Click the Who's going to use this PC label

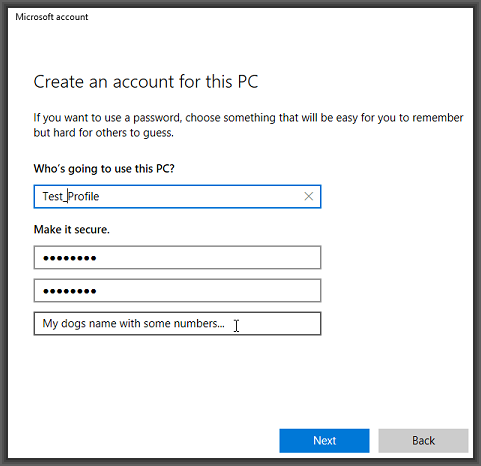[x=104, y=169]
